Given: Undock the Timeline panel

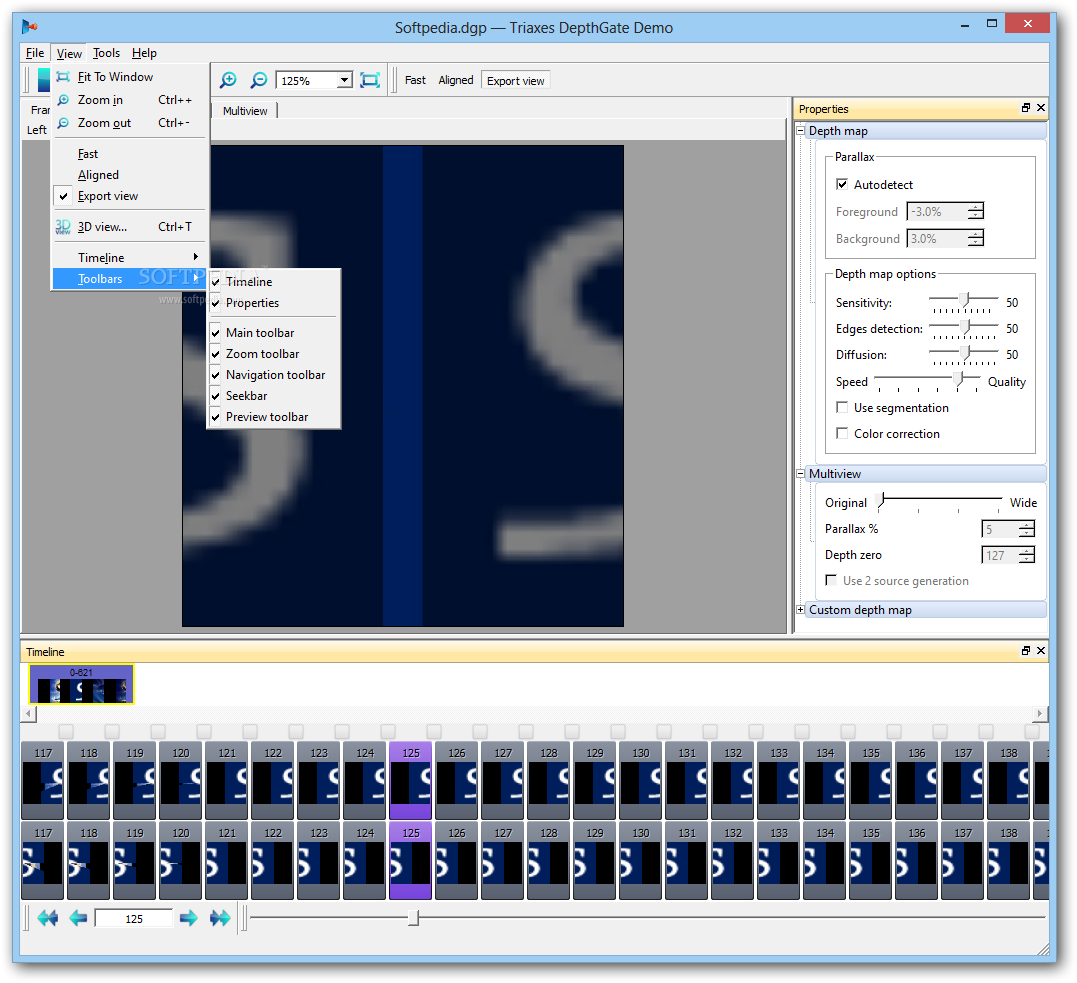Looking at the screenshot, I should (x=1025, y=651).
